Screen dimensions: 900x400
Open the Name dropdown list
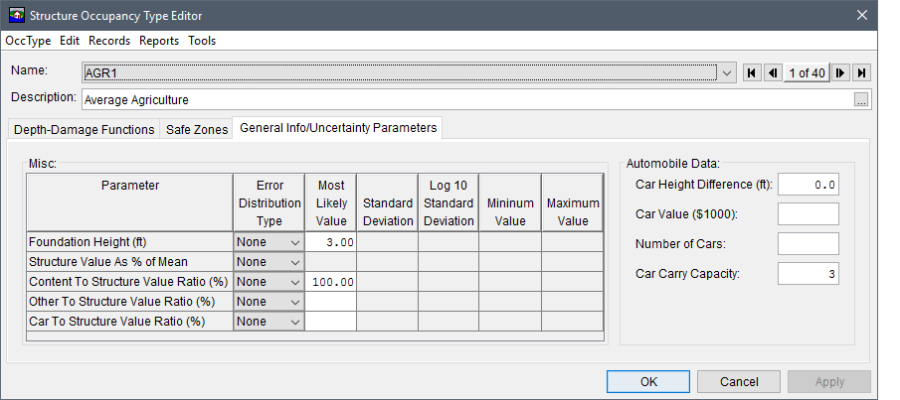coord(727,73)
